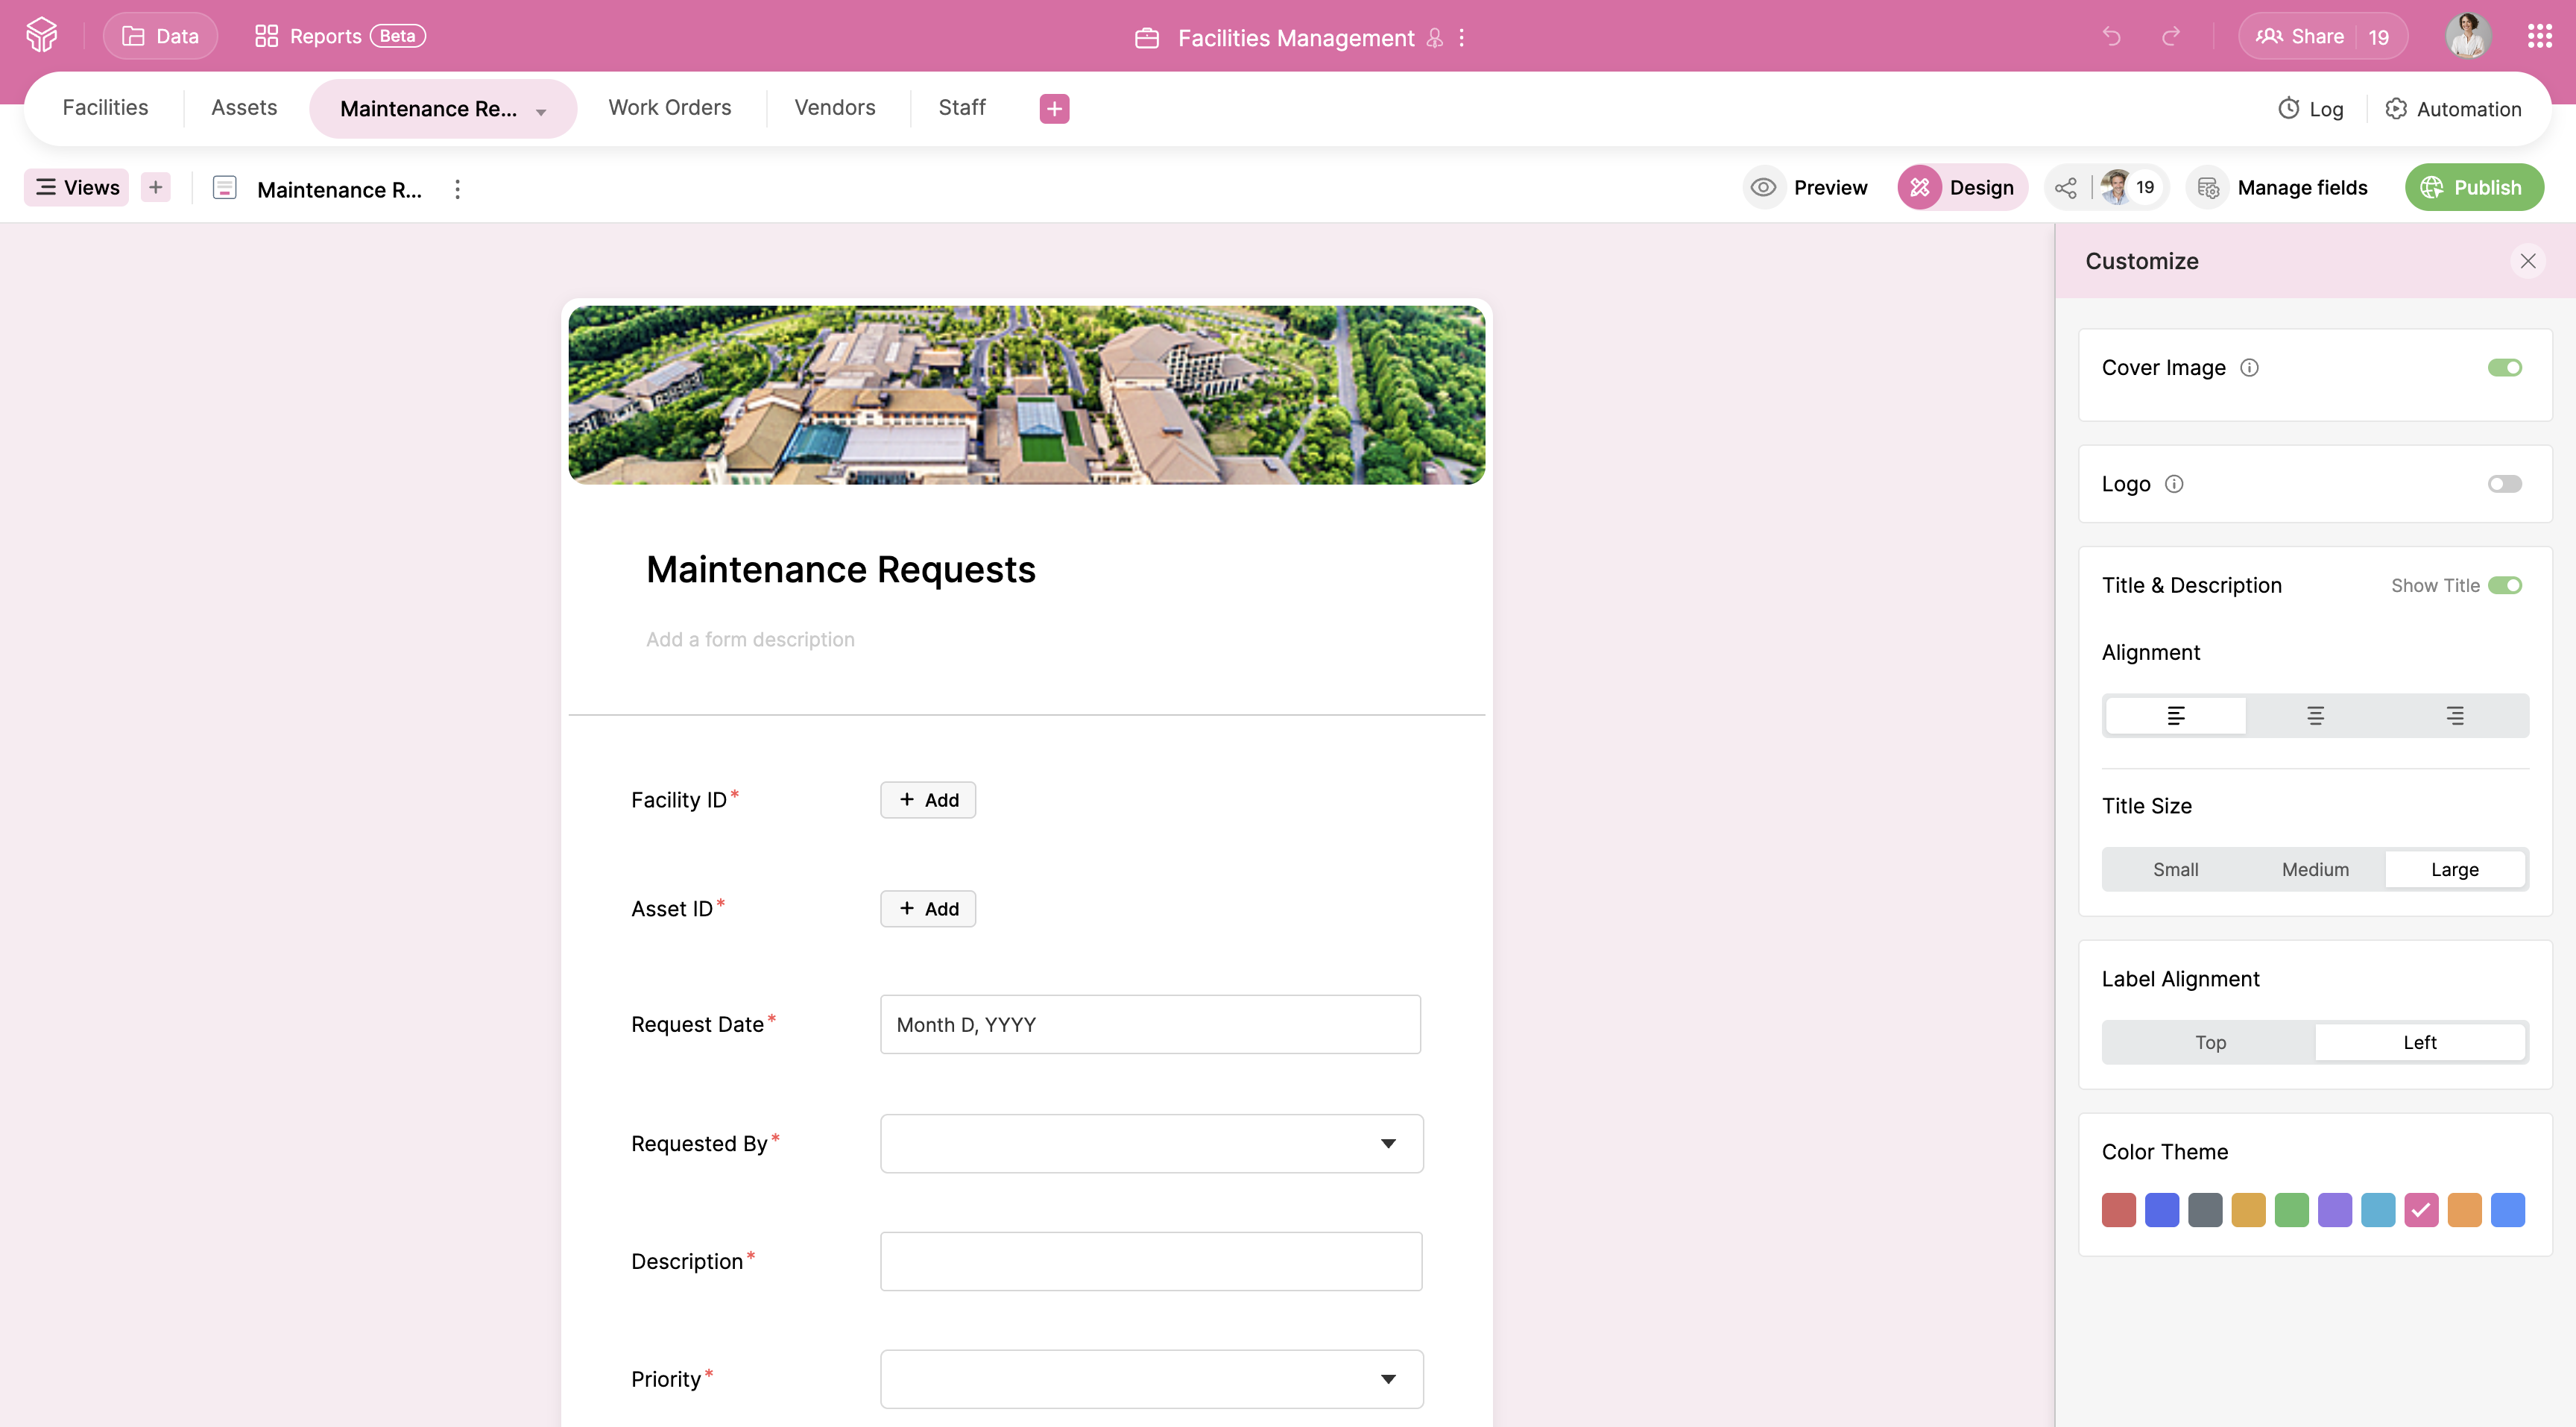The height and width of the screenshot is (1427, 2576).
Task: Click Cover Image info icon
Action: (2249, 368)
